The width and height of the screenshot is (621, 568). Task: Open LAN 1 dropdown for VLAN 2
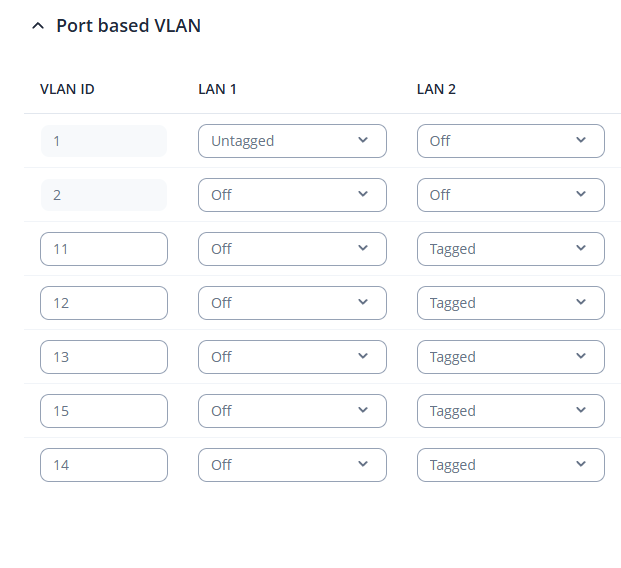[x=292, y=195]
